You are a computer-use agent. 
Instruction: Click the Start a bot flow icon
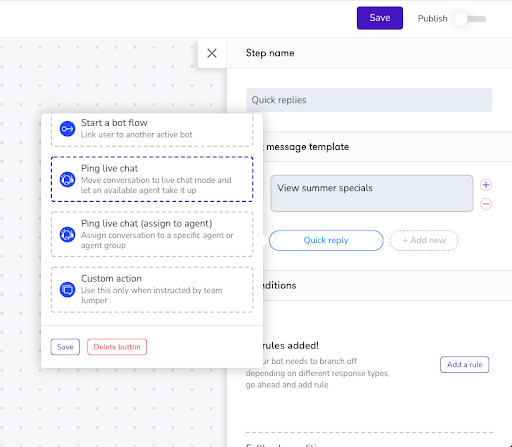[x=67, y=129]
